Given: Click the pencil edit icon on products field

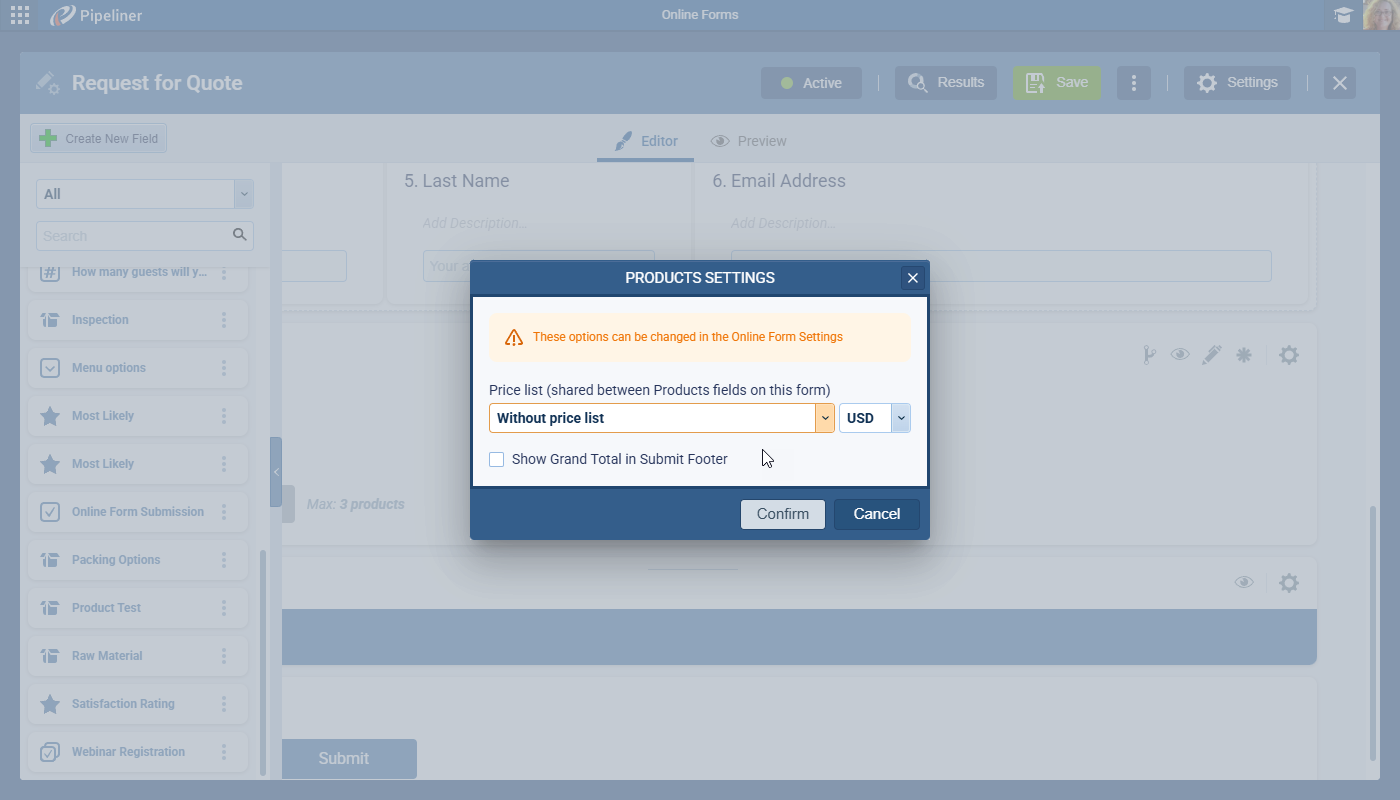Looking at the screenshot, I should tap(1212, 355).
